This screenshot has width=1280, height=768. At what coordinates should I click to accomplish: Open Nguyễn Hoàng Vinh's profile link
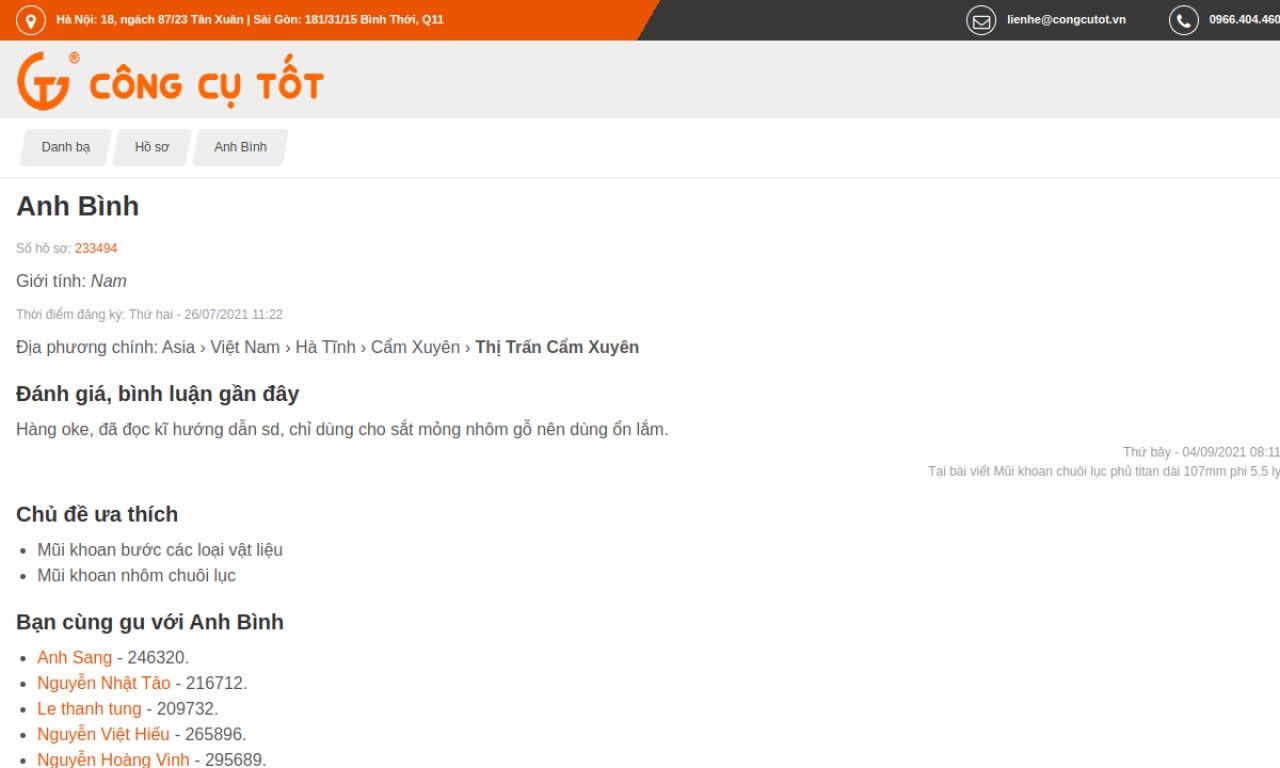click(113, 759)
